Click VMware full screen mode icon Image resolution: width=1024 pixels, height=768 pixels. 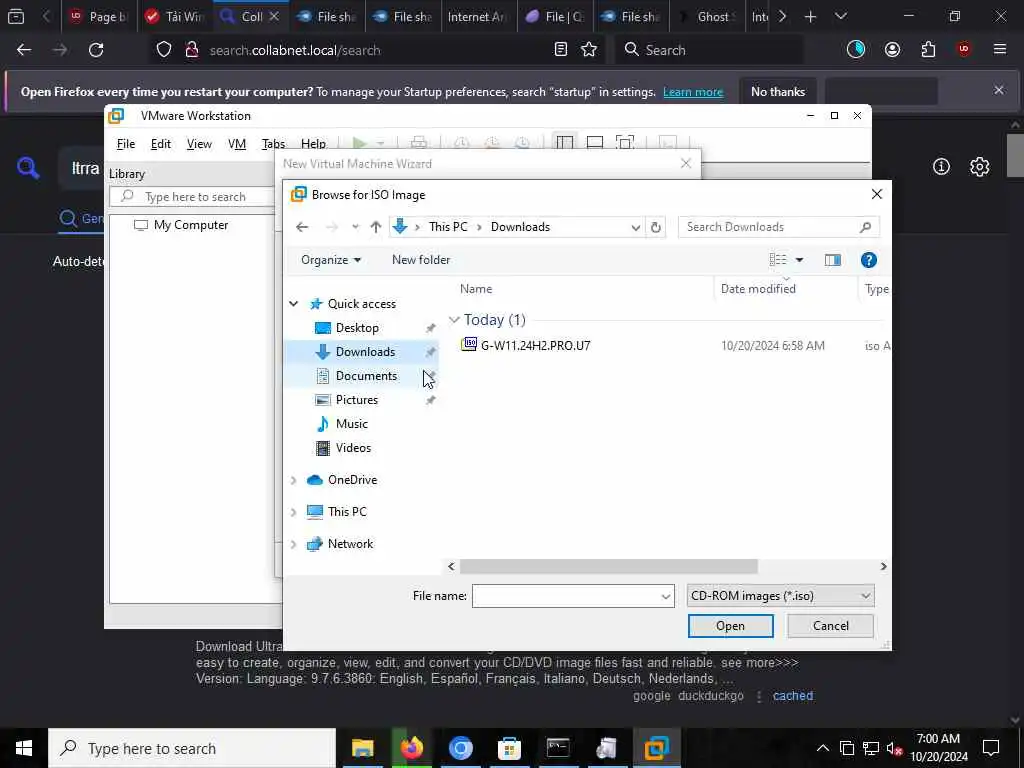[x=625, y=142]
